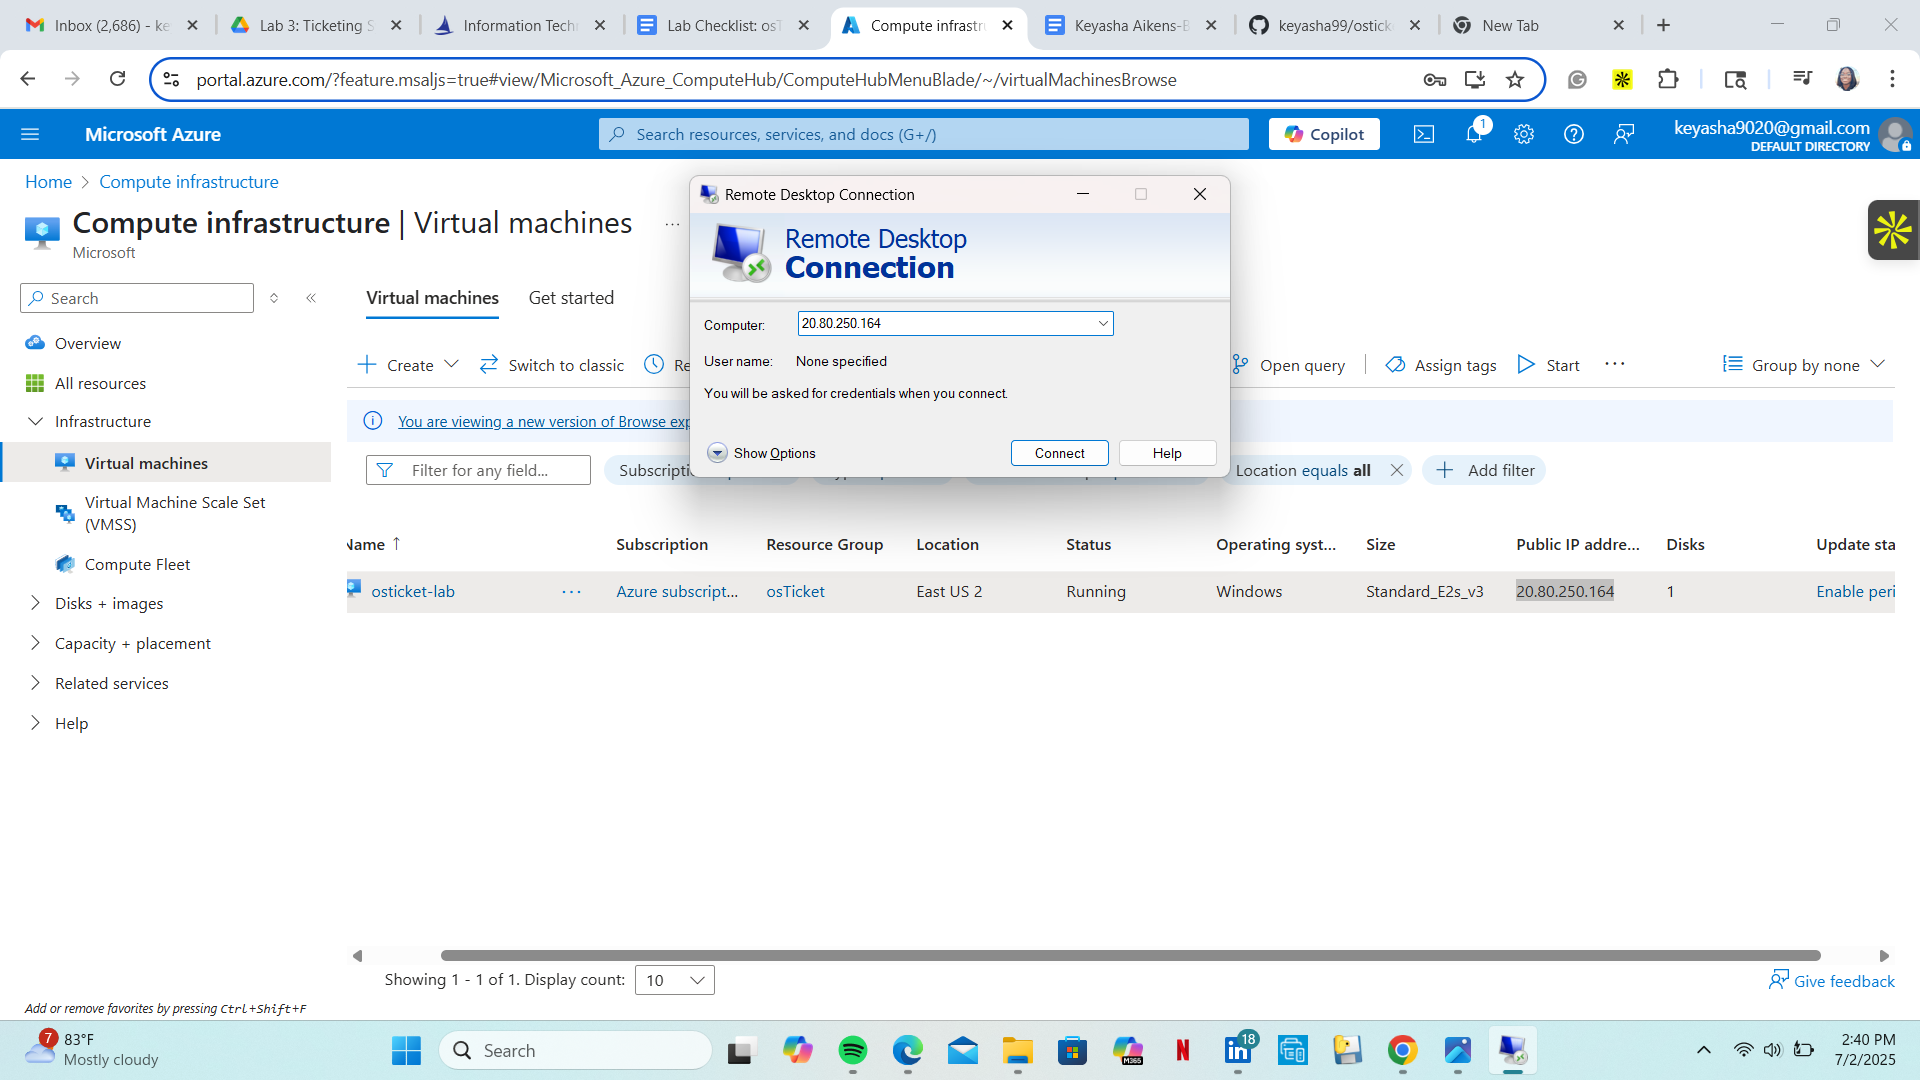Click the more options ellipsis for osticket-lab
The width and height of the screenshot is (1920, 1080).
coord(572,592)
